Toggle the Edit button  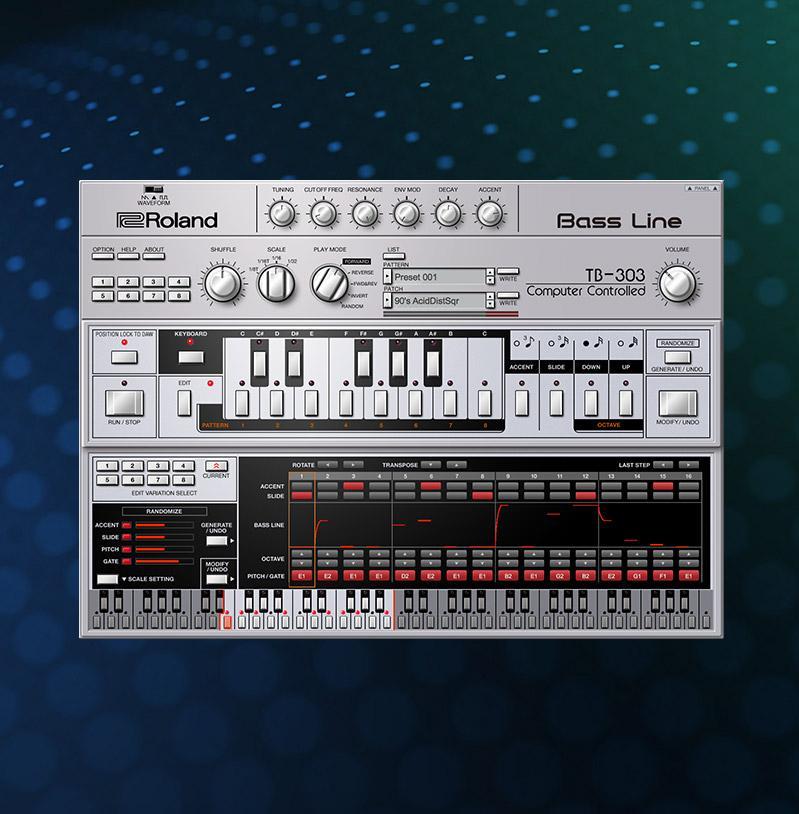point(184,403)
